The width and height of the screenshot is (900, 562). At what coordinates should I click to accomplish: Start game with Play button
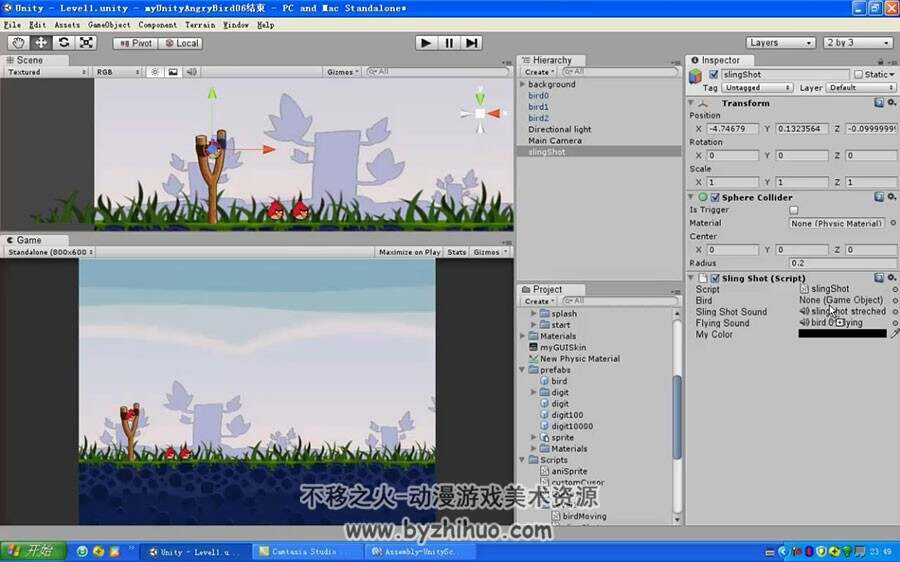[x=426, y=43]
